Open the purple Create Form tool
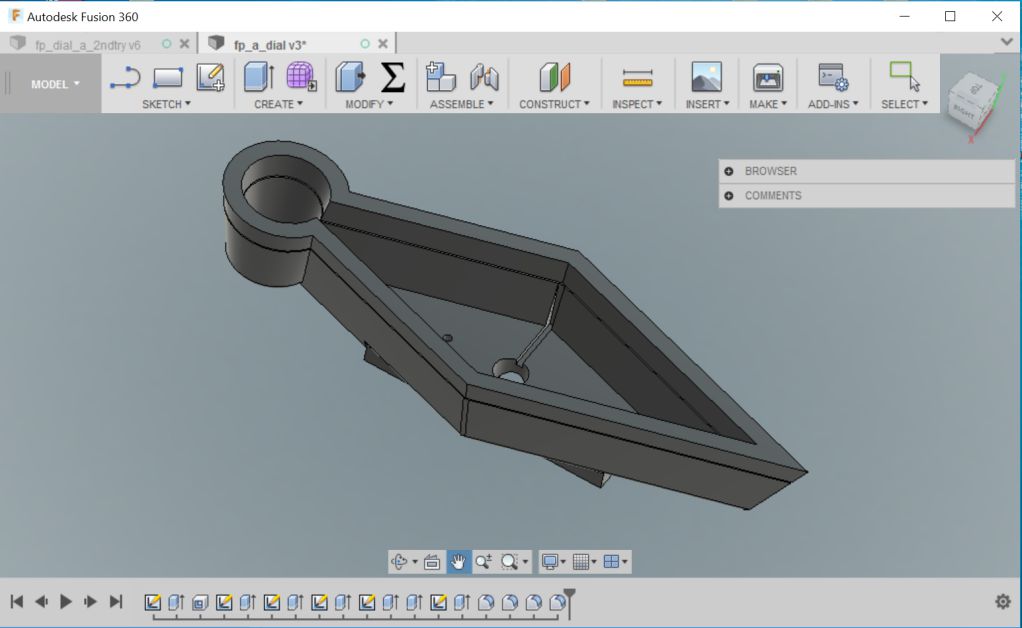 pos(301,77)
